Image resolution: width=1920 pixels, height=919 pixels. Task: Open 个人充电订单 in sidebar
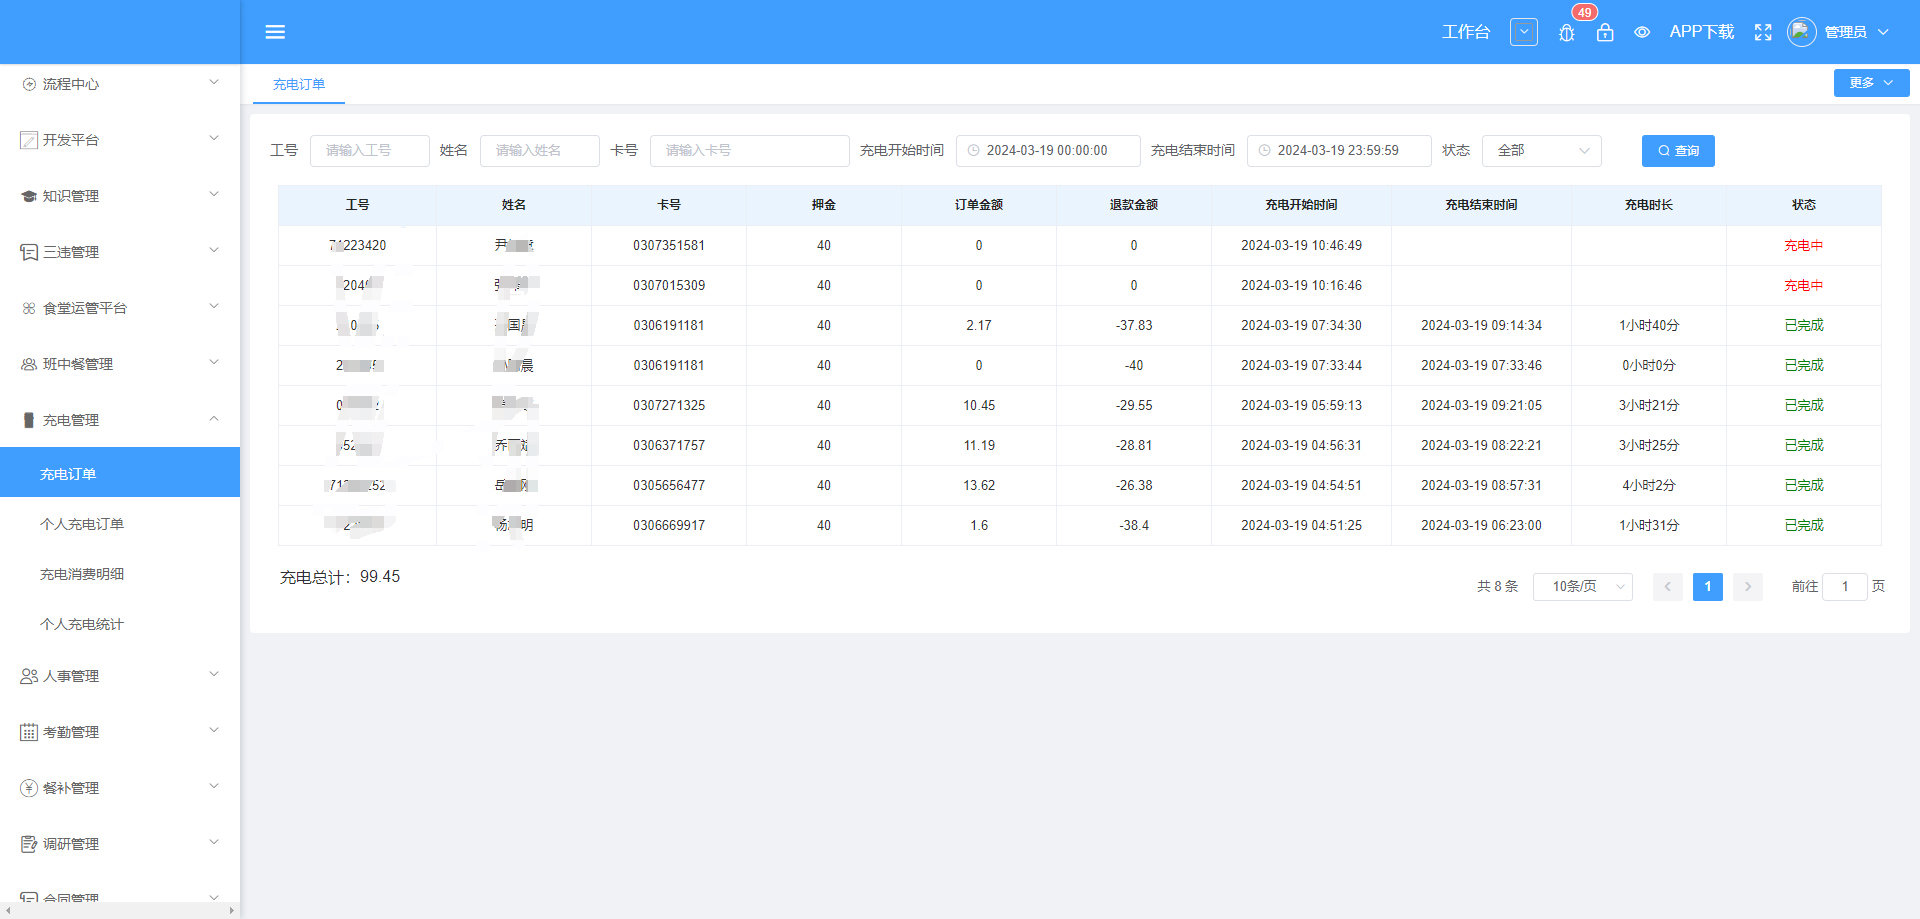120,523
